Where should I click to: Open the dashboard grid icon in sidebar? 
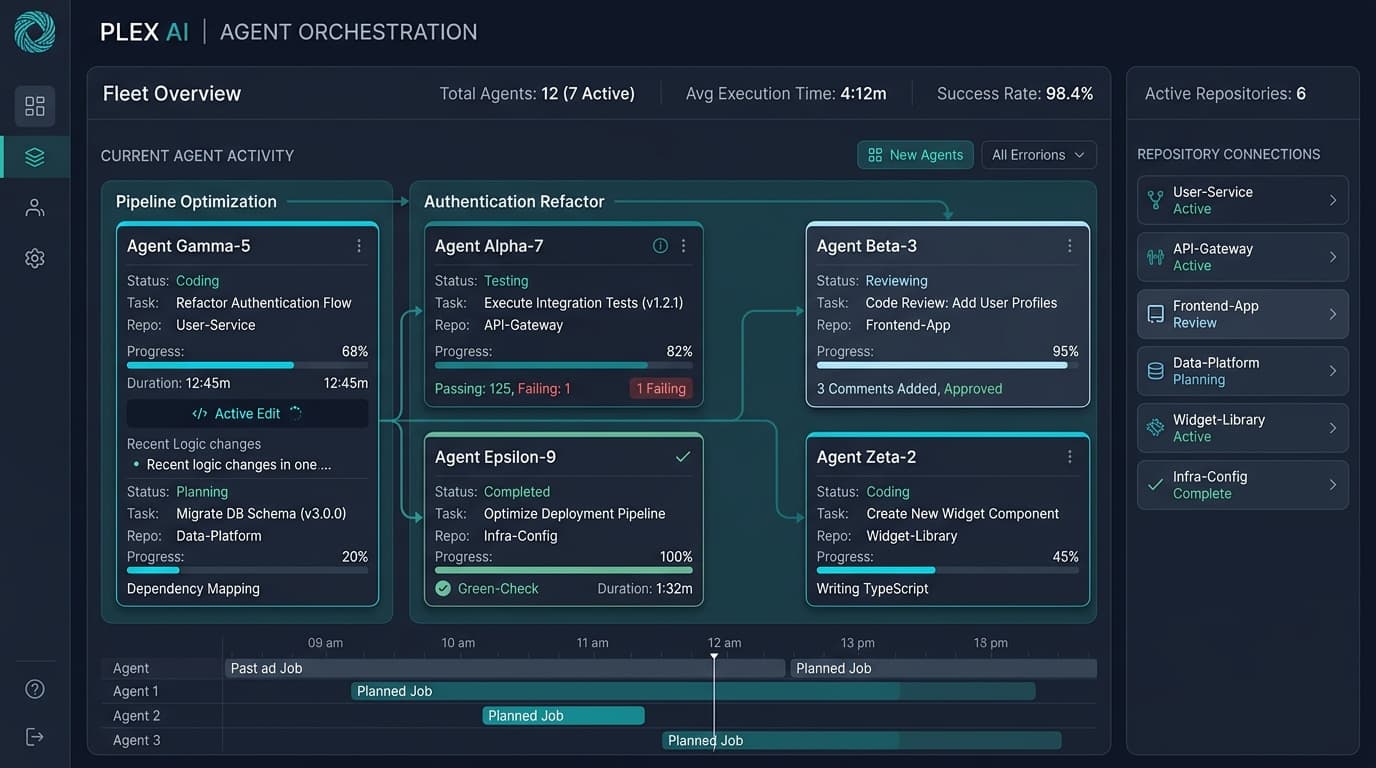35,106
